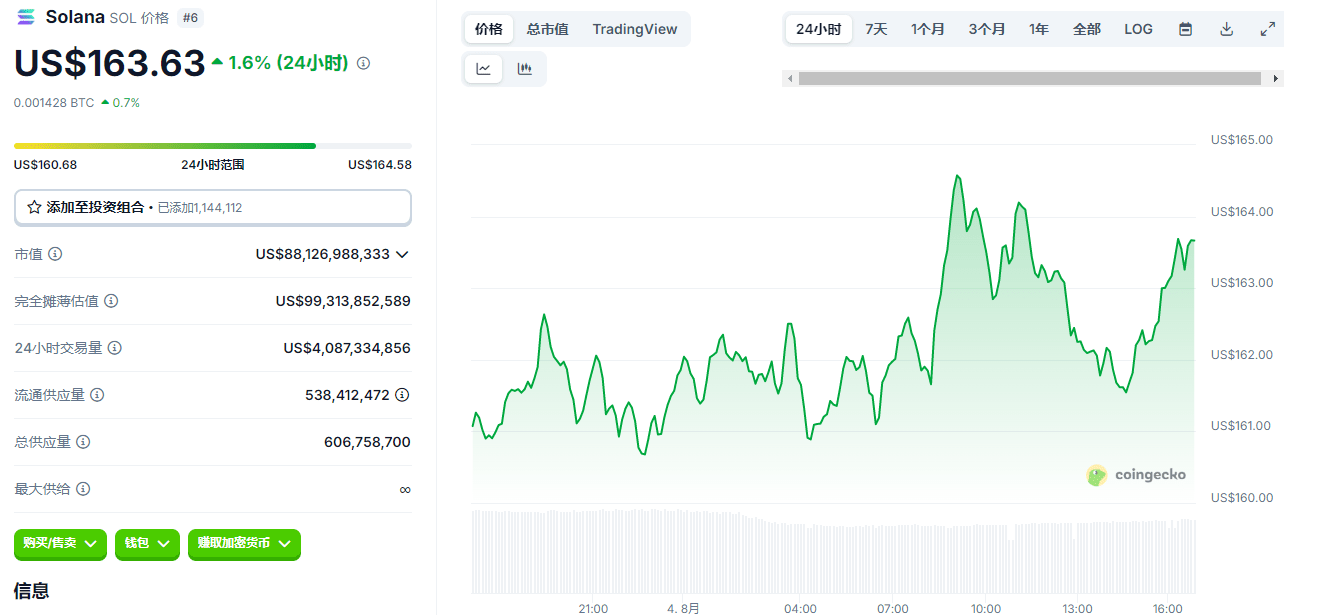Viewport: 1321px width, 615px height.
Task: Click the info icon next to 24小时 change
Action: 363,63
